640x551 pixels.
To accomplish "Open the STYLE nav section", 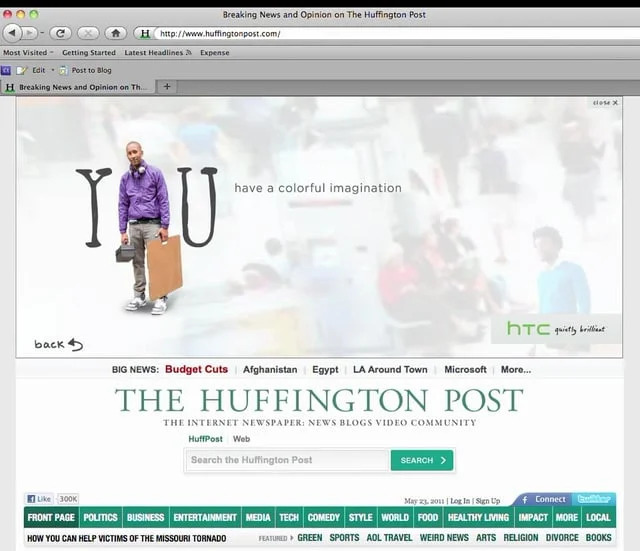I will pos(360,518).
